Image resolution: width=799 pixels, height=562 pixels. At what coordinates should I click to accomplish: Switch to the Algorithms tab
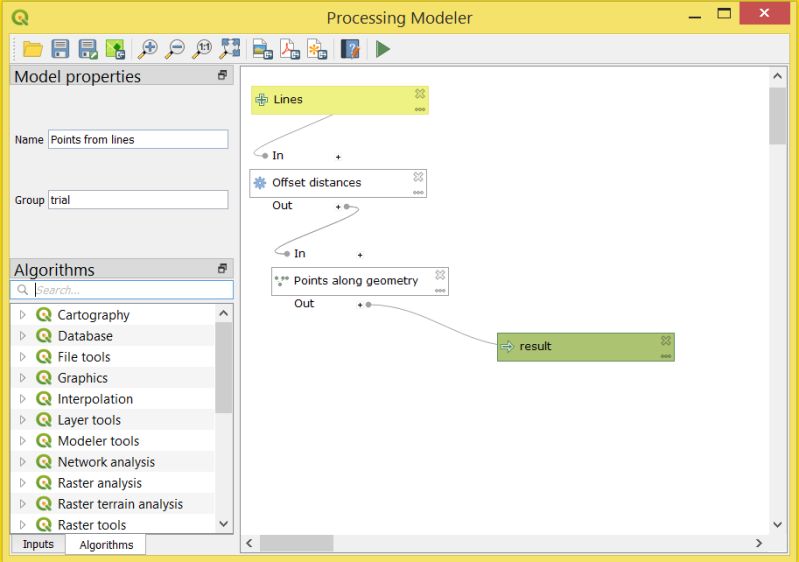(x=106, y=545)
